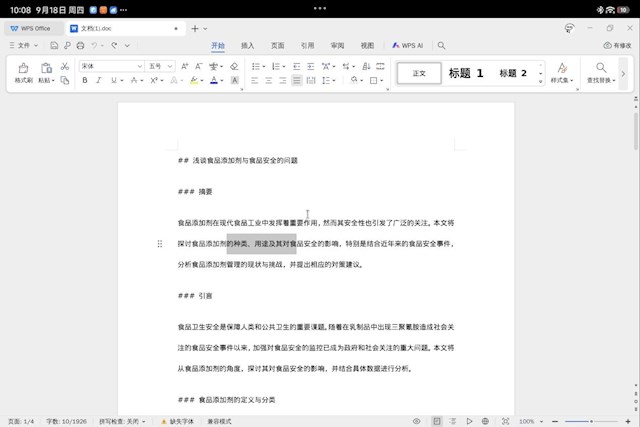Click the word count 字数 in status bar

[x=67, y=421]
